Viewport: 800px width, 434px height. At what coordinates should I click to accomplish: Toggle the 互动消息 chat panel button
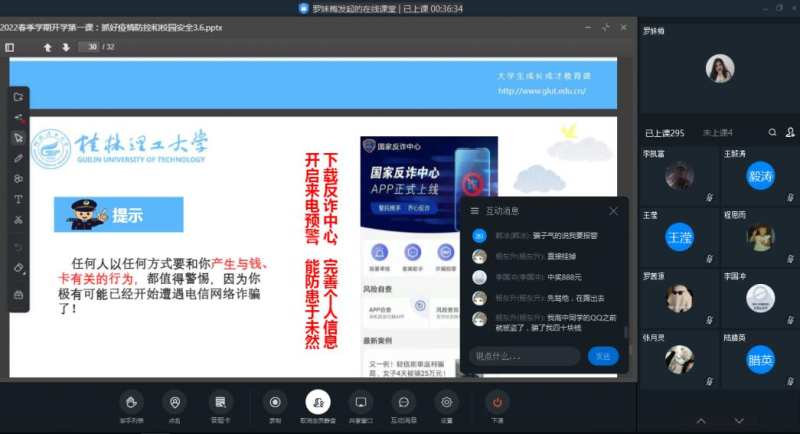tap(404, 402)
